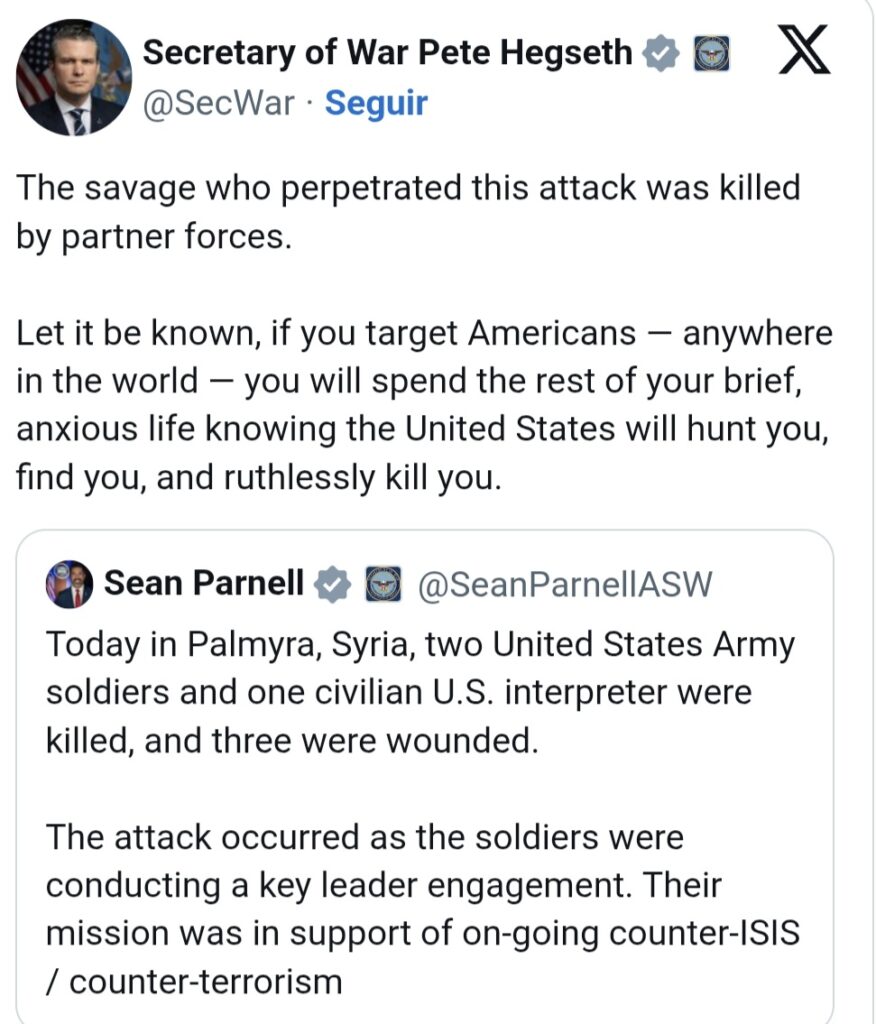Viewport: 876px width, 1024px height.
Task: Click the word 'Americans' in the main post
Action: 540,333
